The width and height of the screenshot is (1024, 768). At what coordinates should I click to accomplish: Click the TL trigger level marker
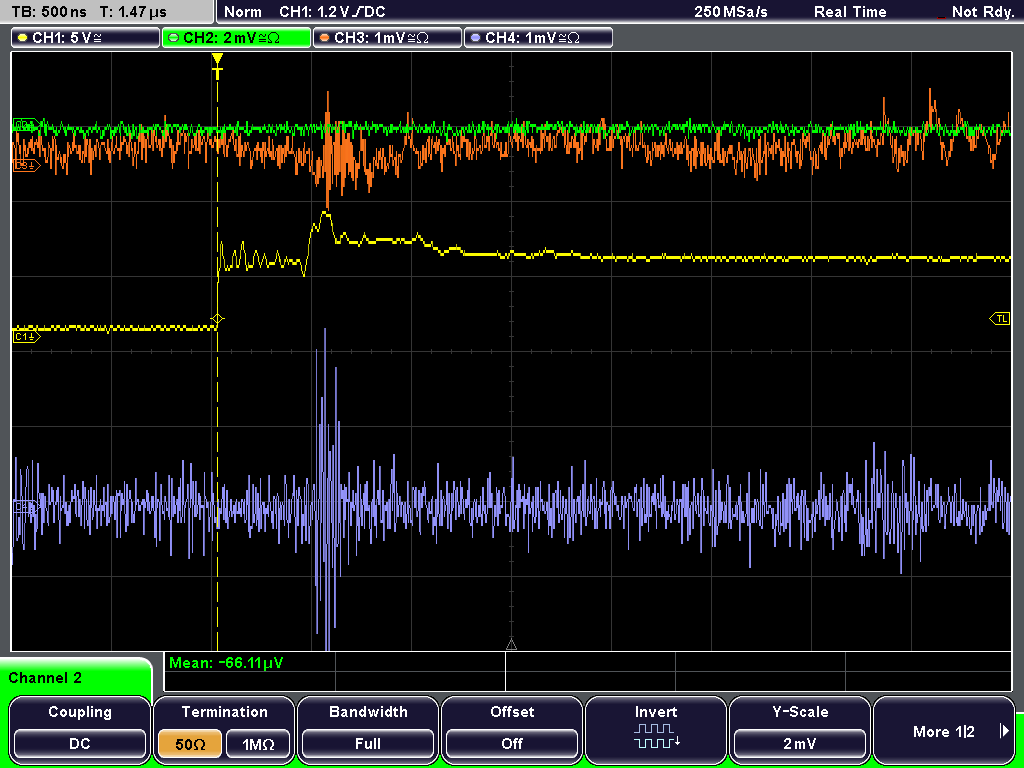1000,319
